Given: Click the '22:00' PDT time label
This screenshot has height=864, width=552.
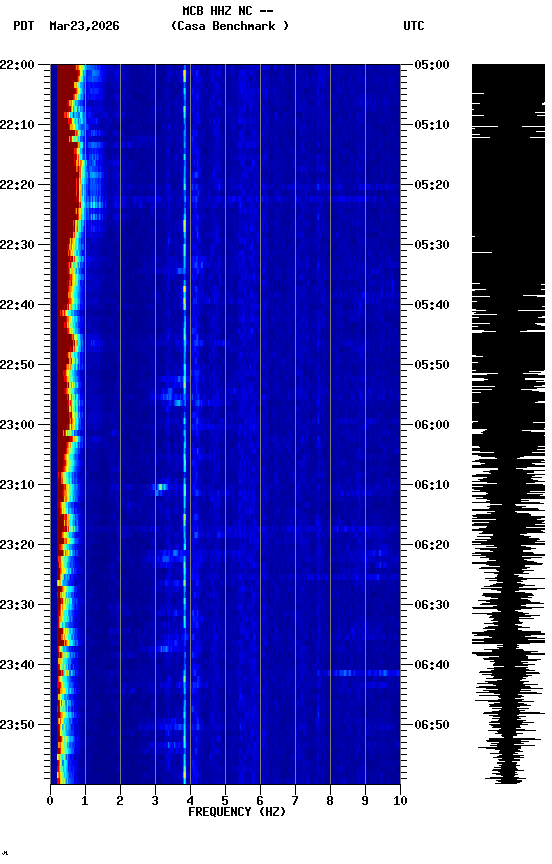Looking at the screenshot, I should point(17,65).
